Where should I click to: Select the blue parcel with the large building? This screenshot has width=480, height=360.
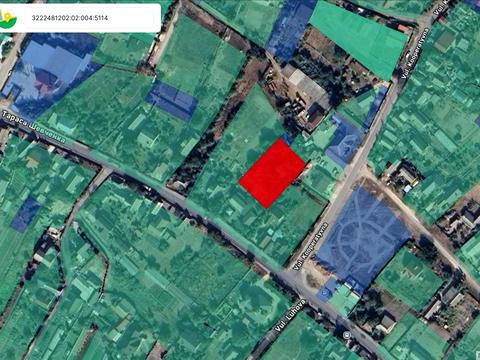pyautogui.click(x=50, y=72)
